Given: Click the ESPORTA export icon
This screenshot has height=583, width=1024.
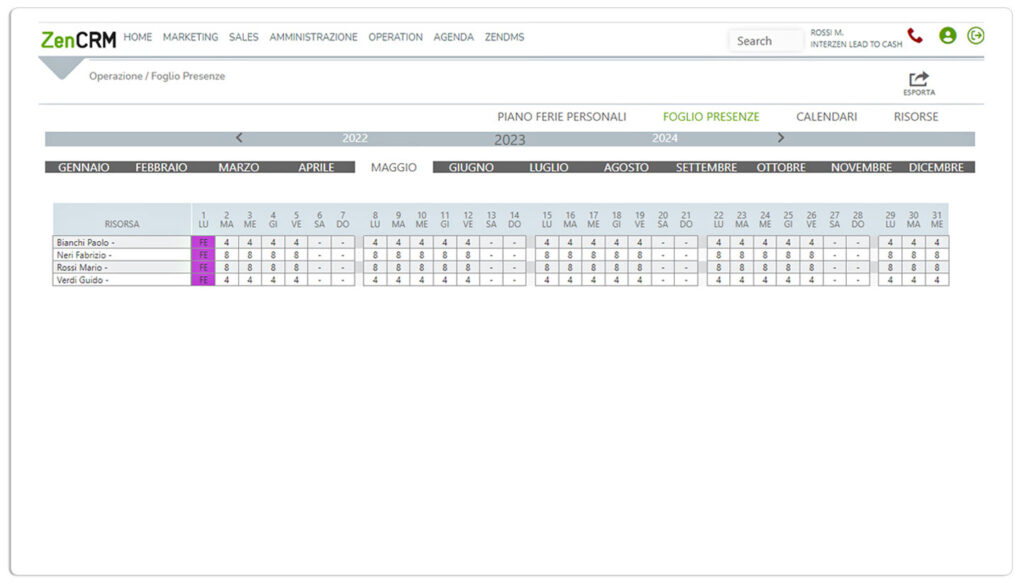Looking at the screenshot, I should (x=917, y=79).
